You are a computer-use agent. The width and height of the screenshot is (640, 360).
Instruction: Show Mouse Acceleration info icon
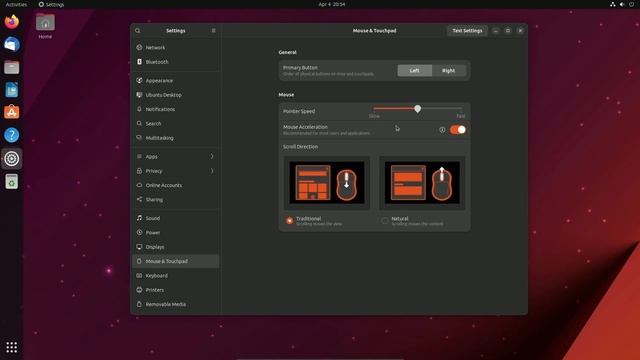tap(442, 130)
